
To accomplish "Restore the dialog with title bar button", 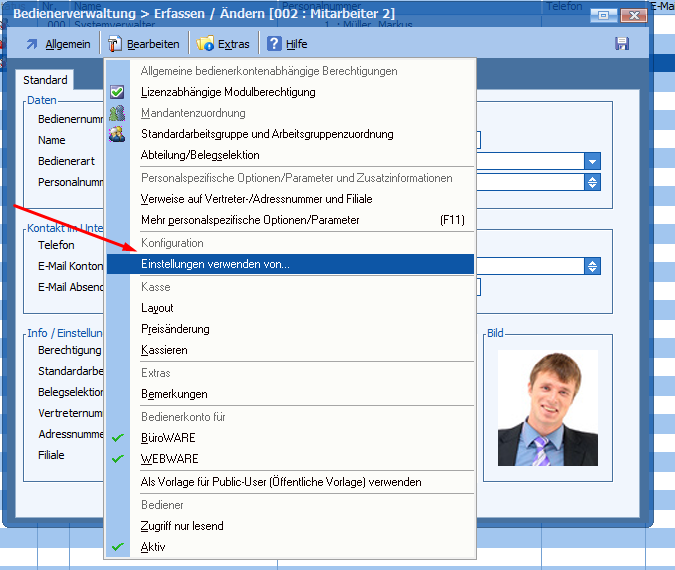I will (x=603, y=15).
